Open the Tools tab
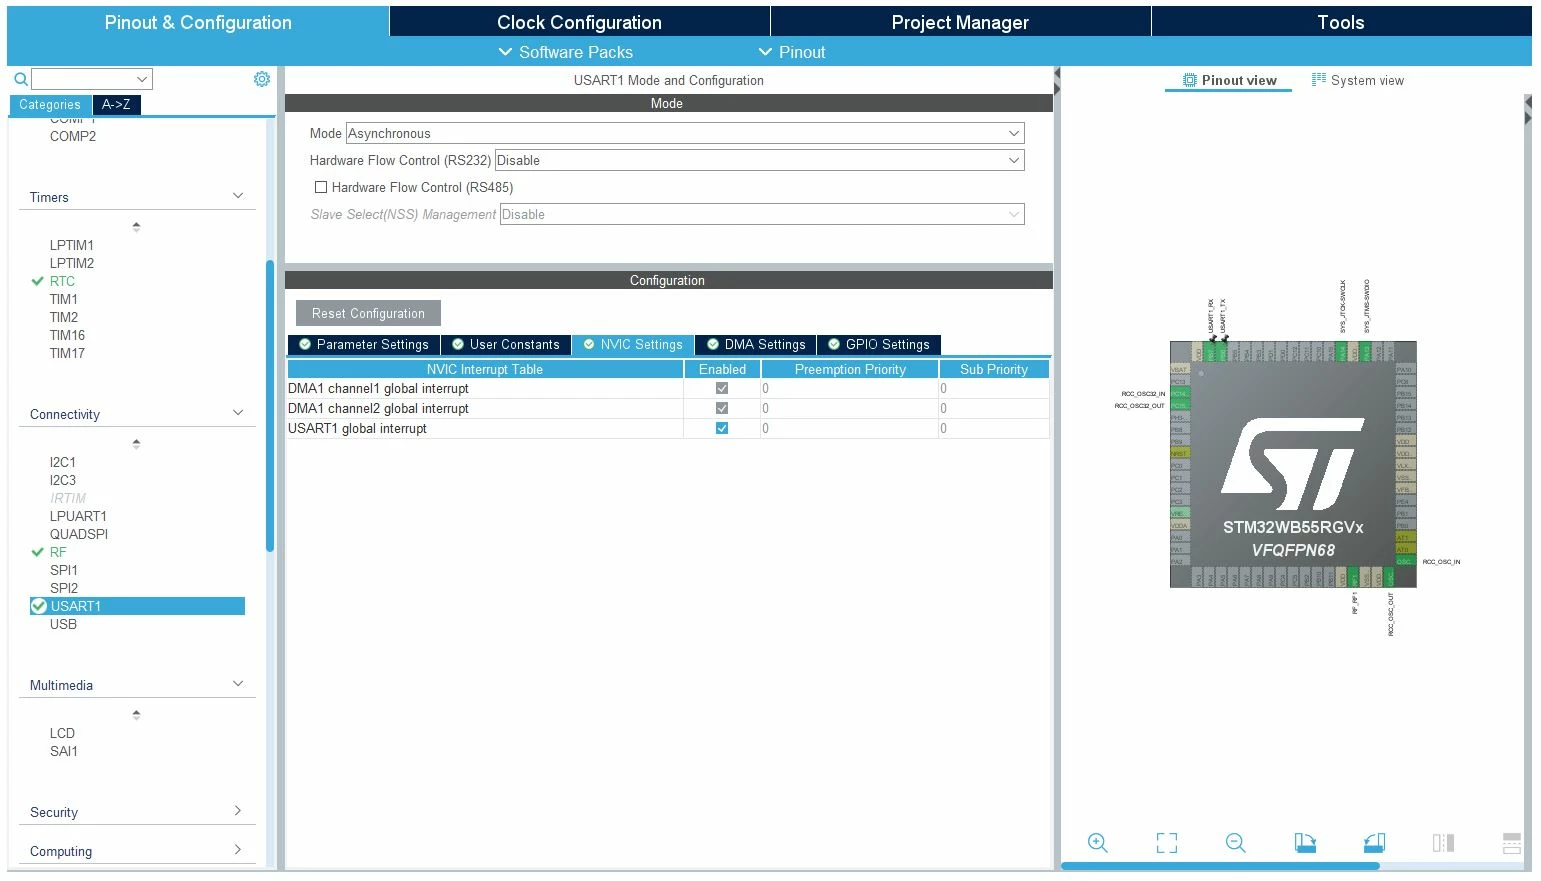1541x881 pixels. (x=1341, y=22)
